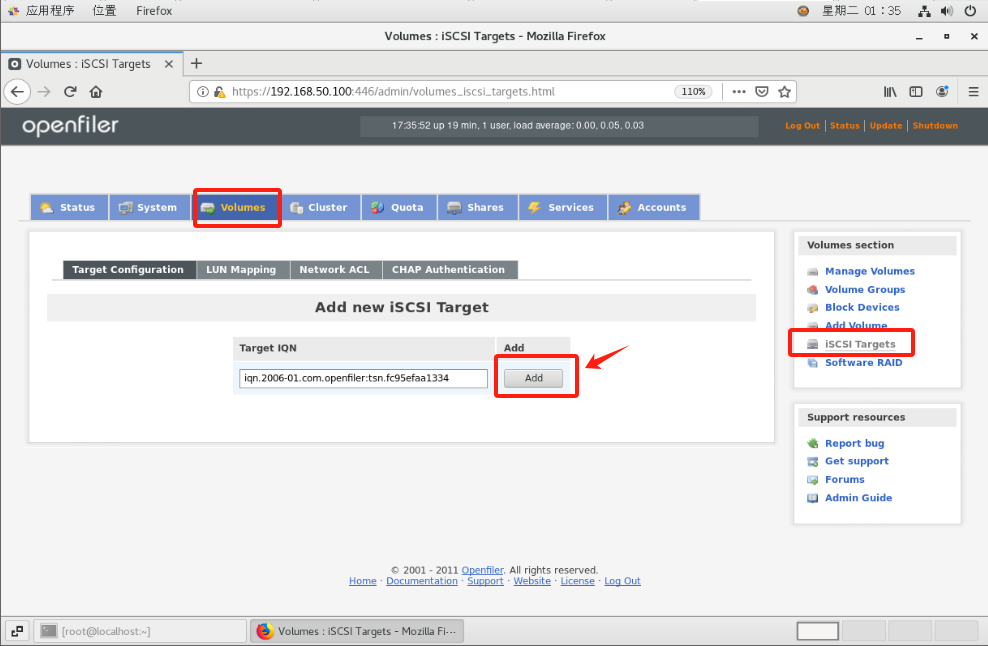This screenshot has width=988, height=646.
Task: Click the 110% zoom indicator
Action: click(693, 92)
